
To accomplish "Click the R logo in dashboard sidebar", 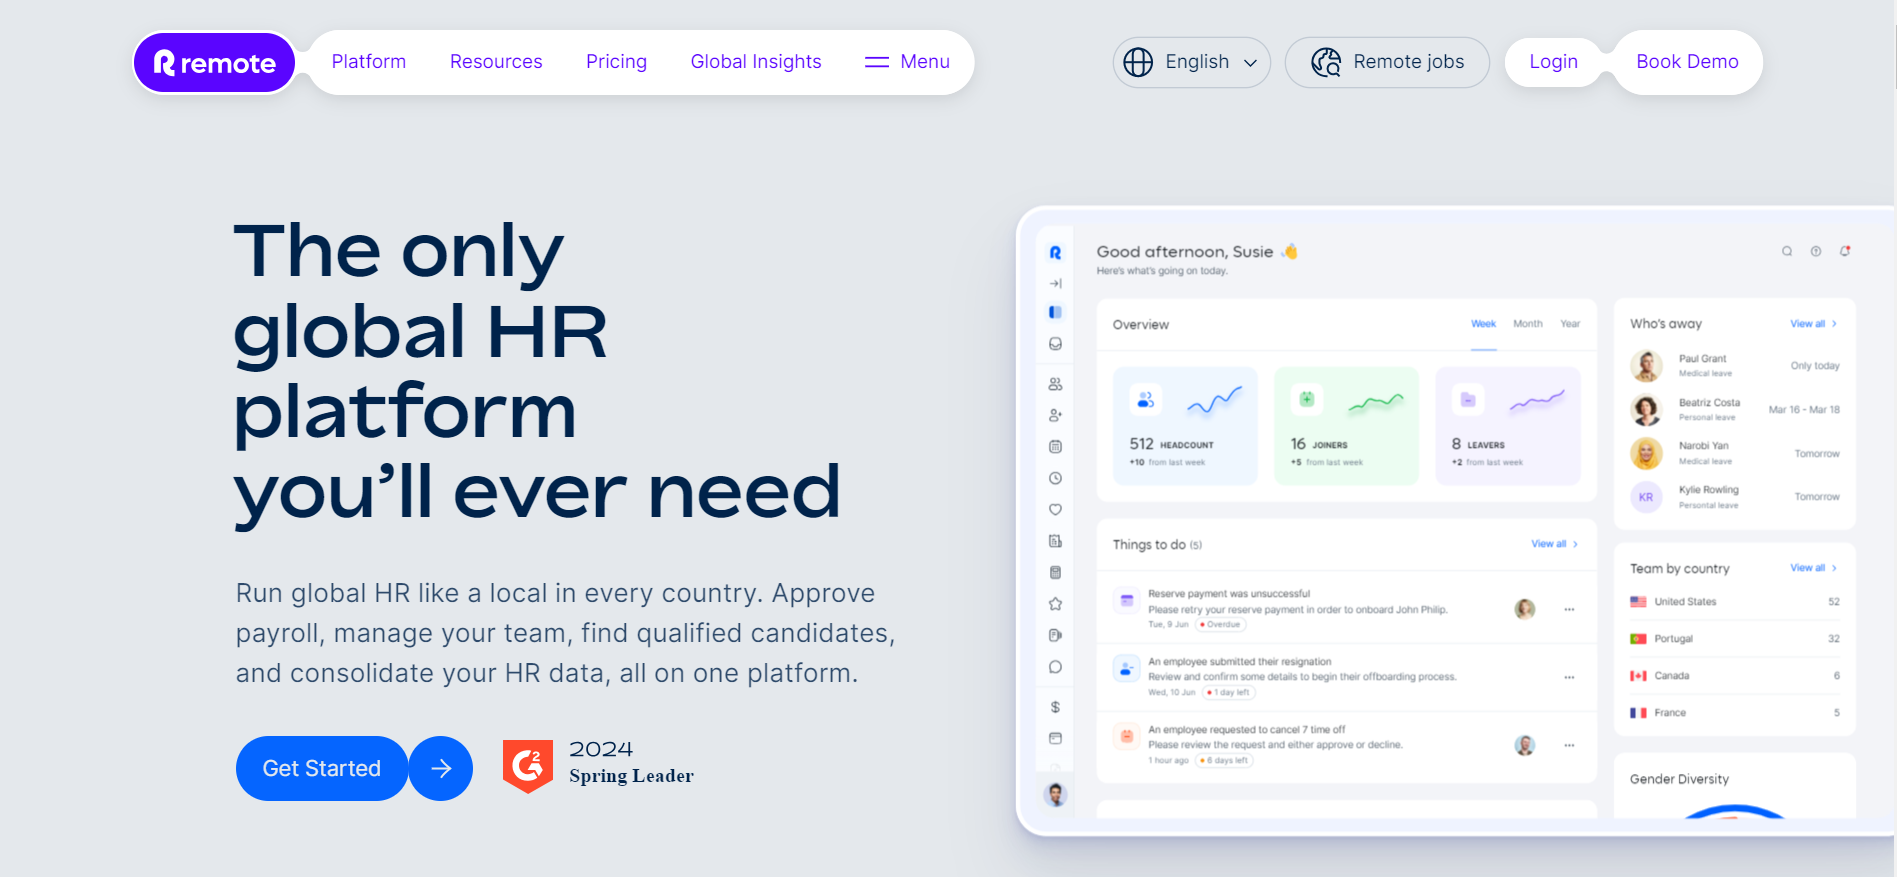I will pyautogui.click(x=1055, y=253).
